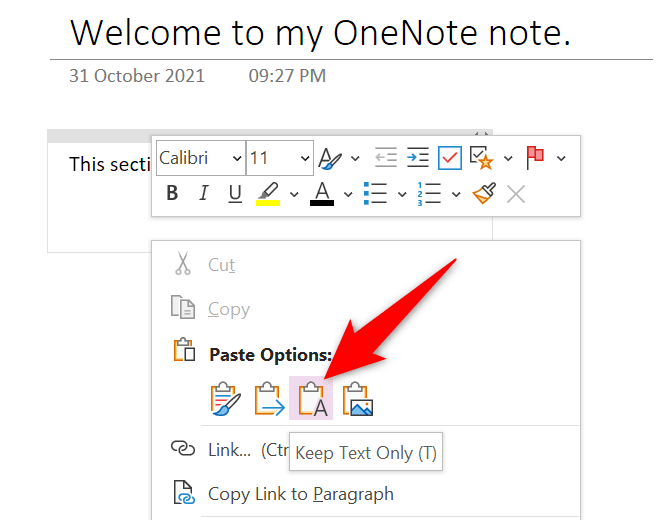Click the red Outlook flag icon

click(x=535, y=158)
